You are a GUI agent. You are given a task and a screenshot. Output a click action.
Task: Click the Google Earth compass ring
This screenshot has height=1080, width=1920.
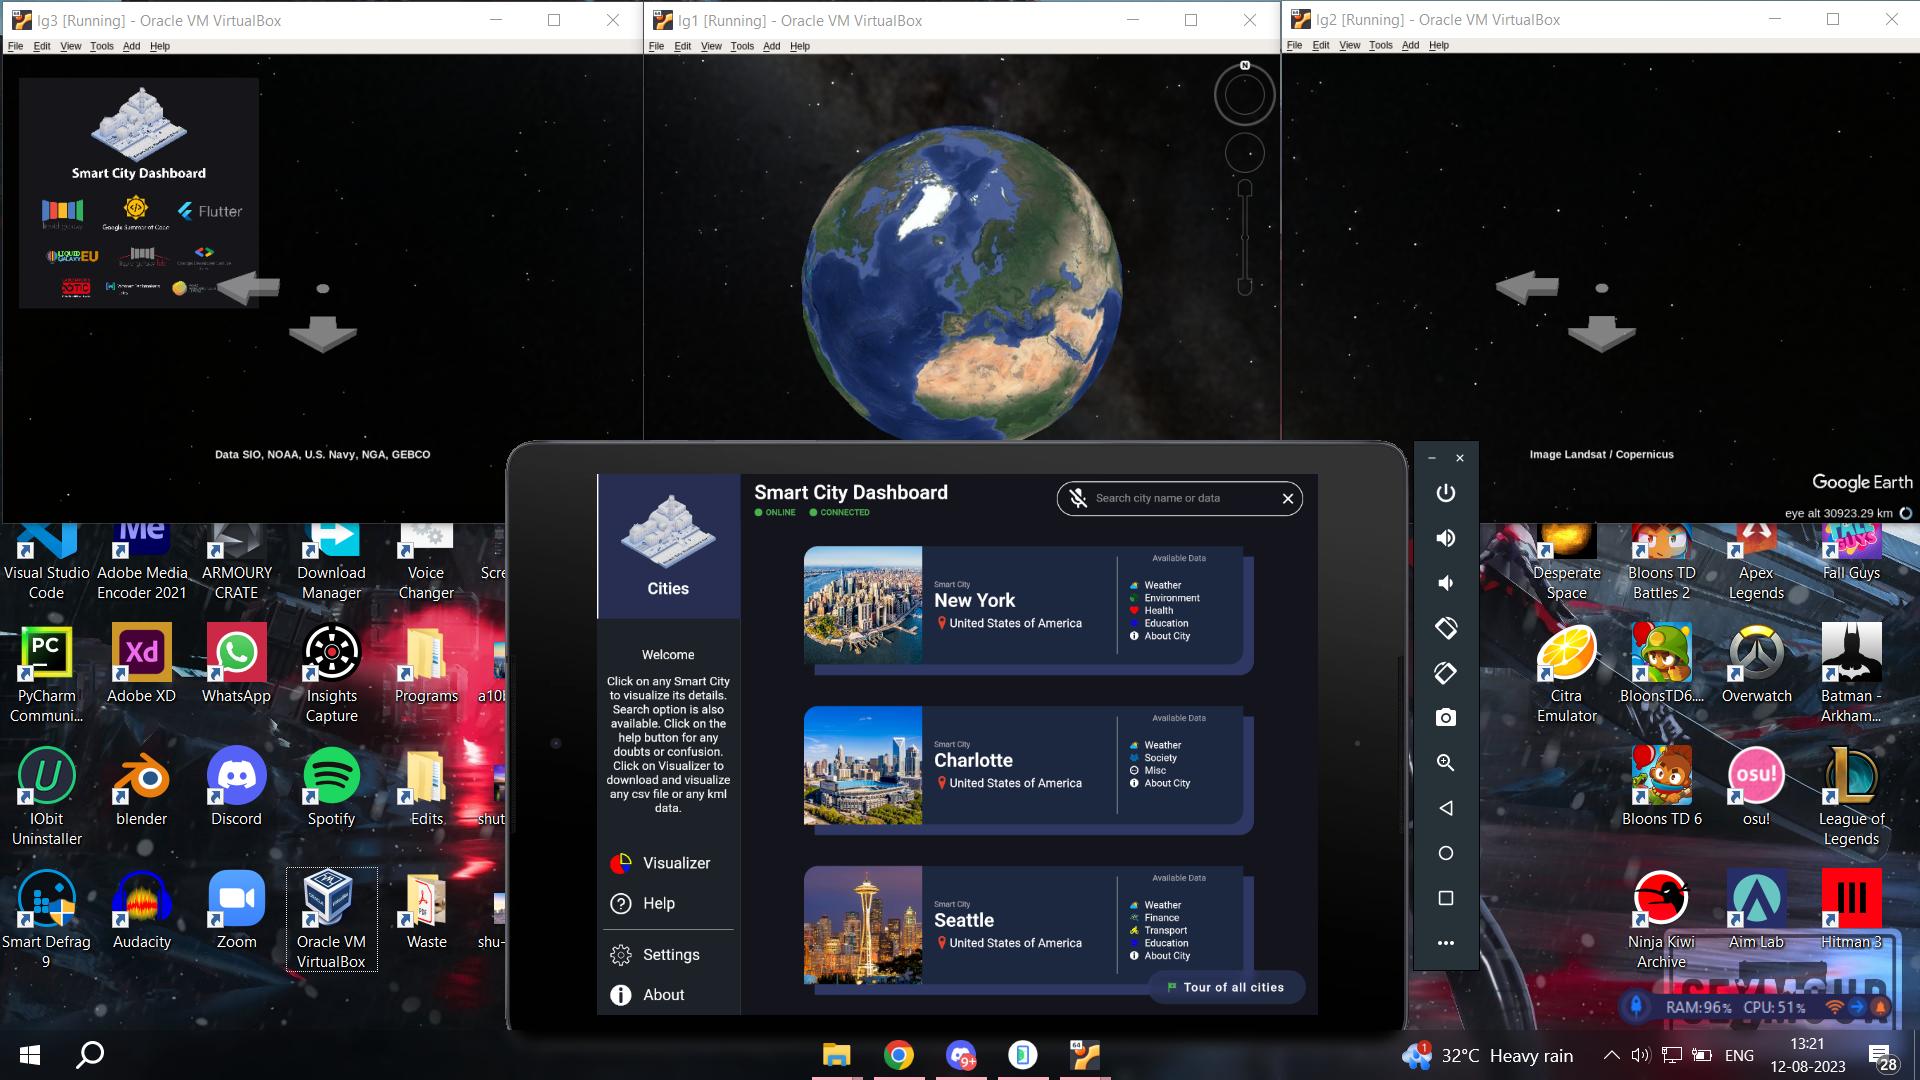click(1245, 96)
